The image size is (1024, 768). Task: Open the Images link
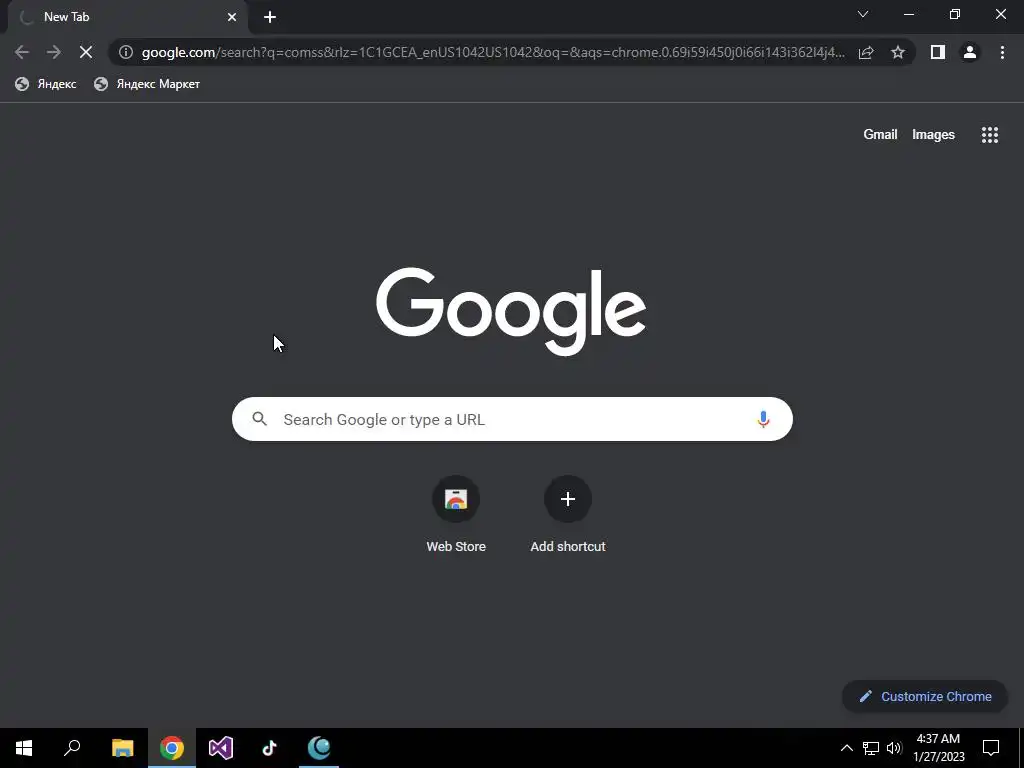pos(933,135)
